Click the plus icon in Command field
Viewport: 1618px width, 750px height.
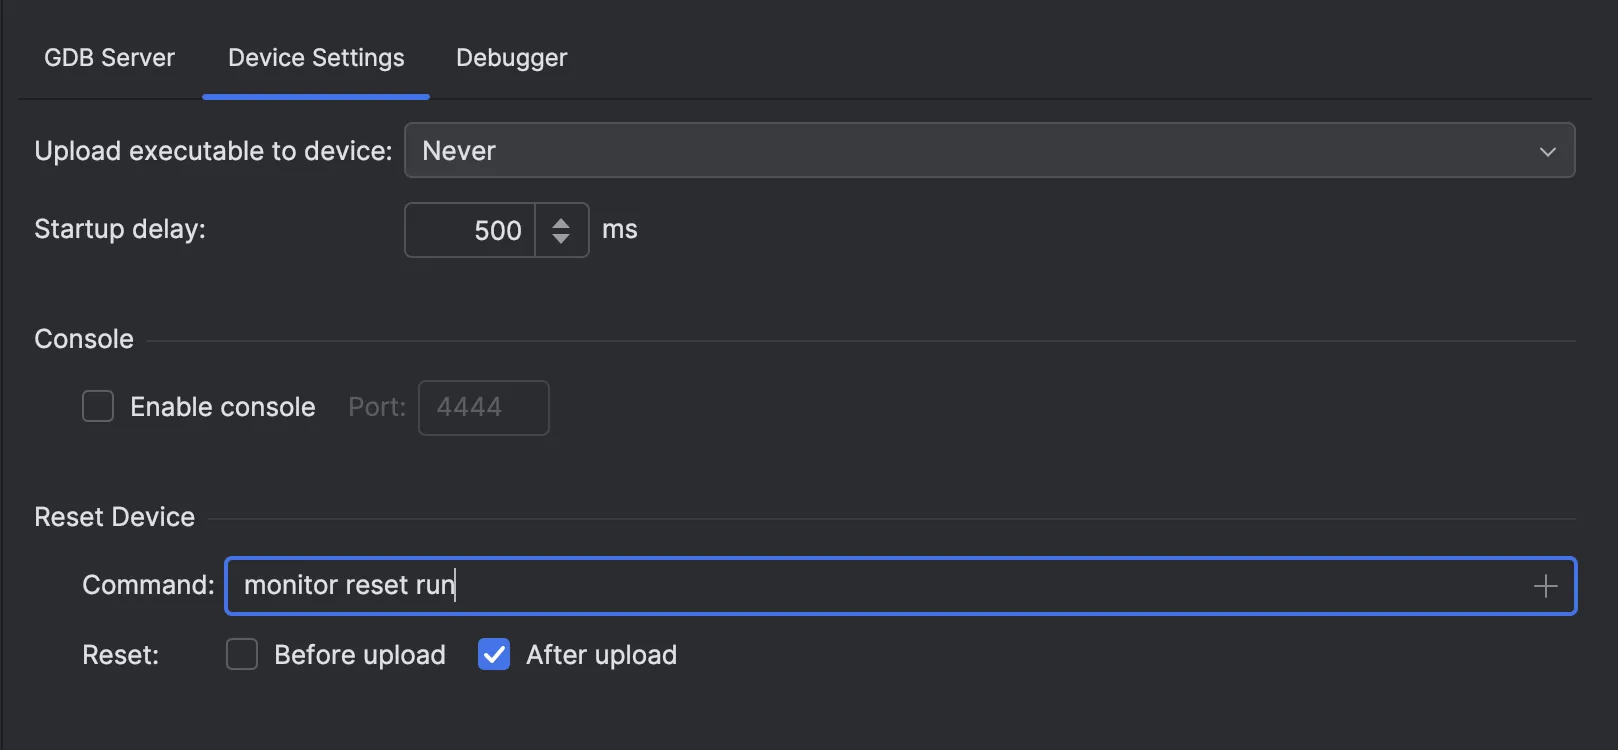point(1545,586)
